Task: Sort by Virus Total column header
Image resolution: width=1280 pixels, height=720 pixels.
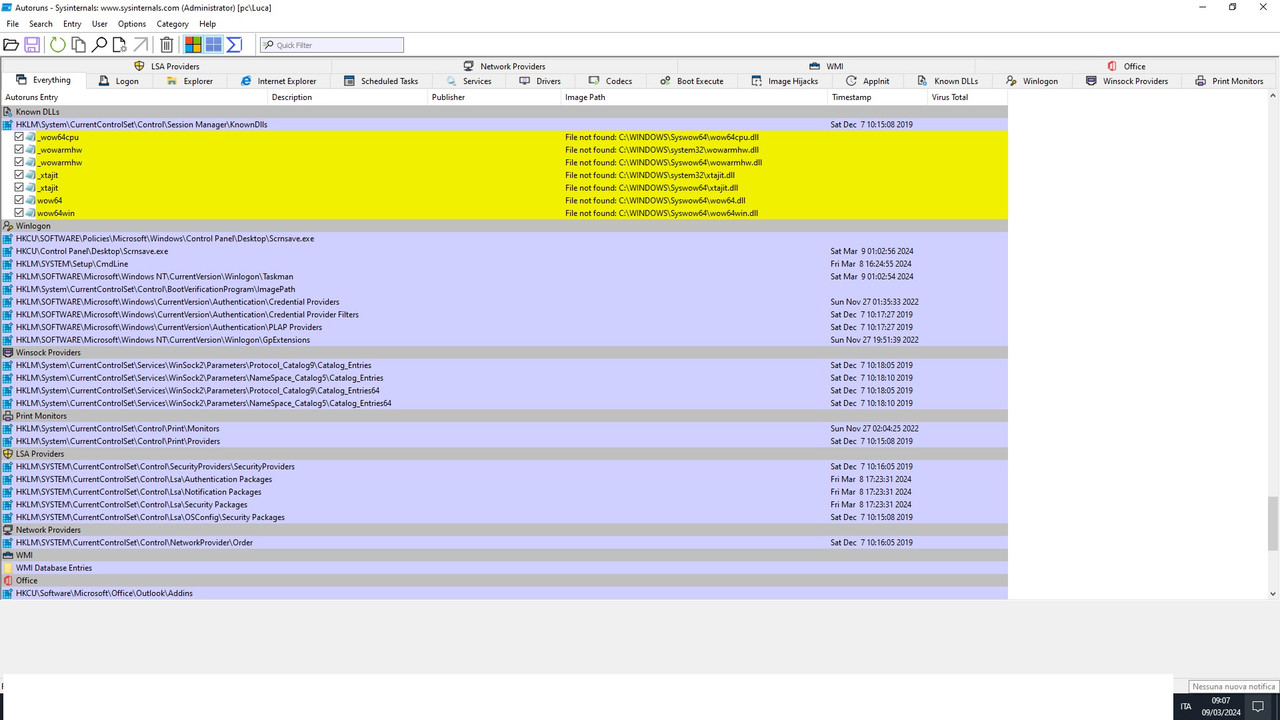Action: point(968,97)
